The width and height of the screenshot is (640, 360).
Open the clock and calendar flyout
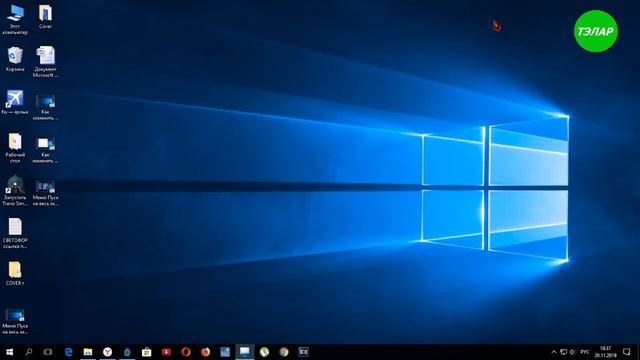[x=605, y=352]
